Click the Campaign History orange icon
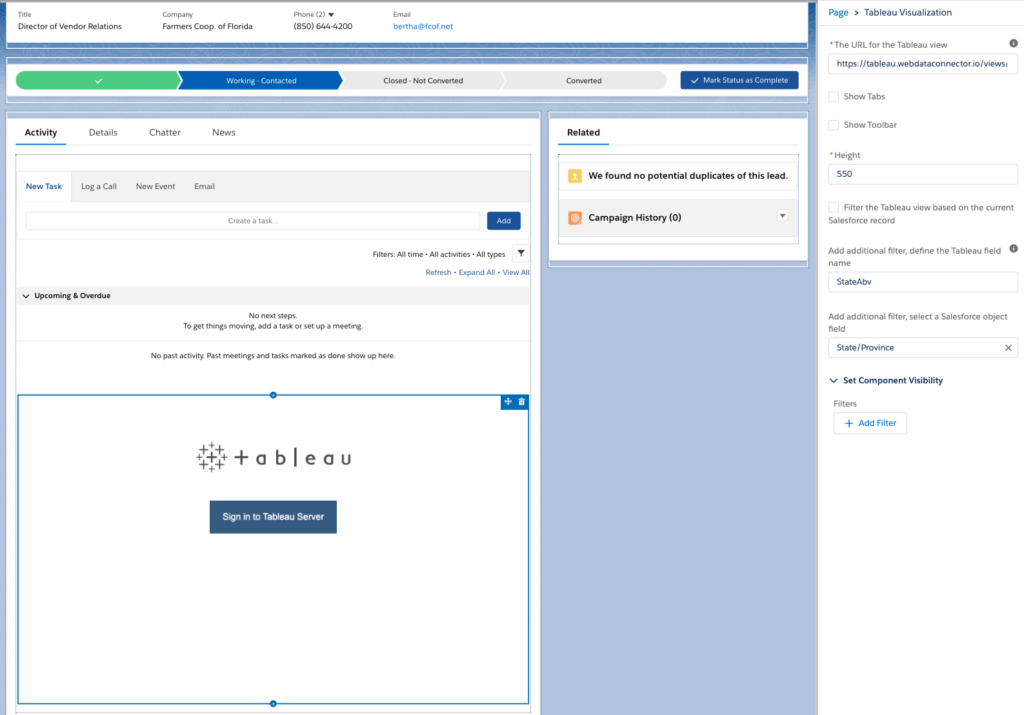The height and width of the screenshot is (715, 1024). coord(575,217)
